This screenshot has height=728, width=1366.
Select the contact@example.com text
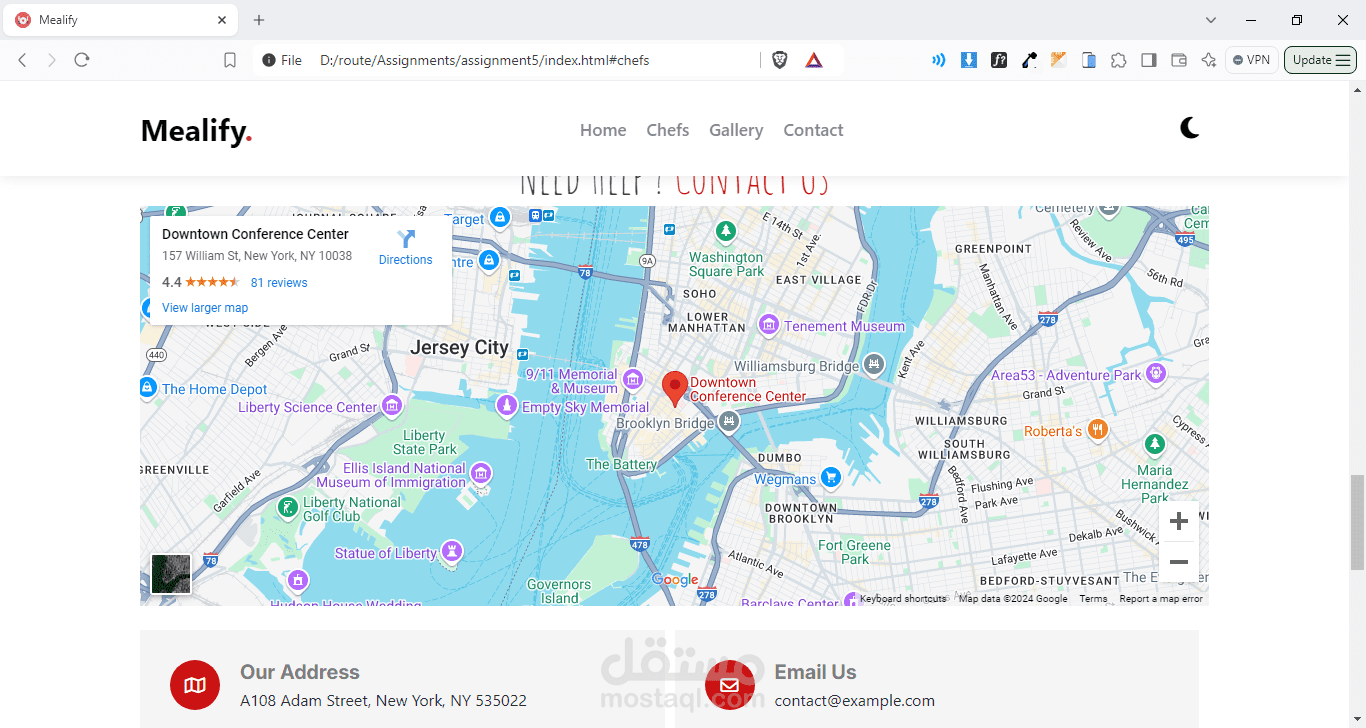(x=854, y=701)
